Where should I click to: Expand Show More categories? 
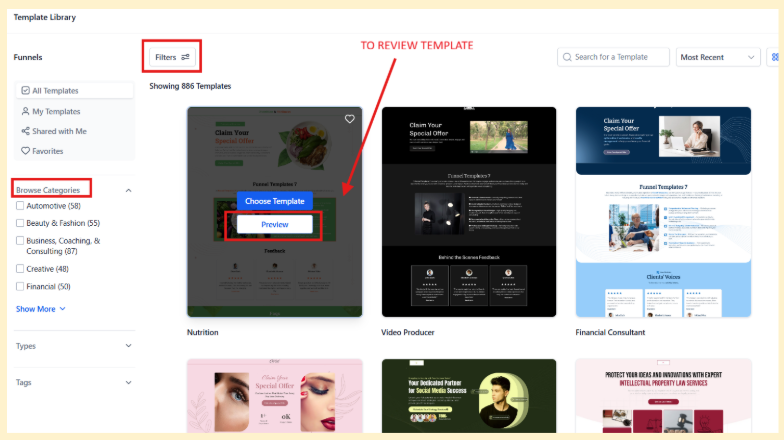[x=40, y=309]
